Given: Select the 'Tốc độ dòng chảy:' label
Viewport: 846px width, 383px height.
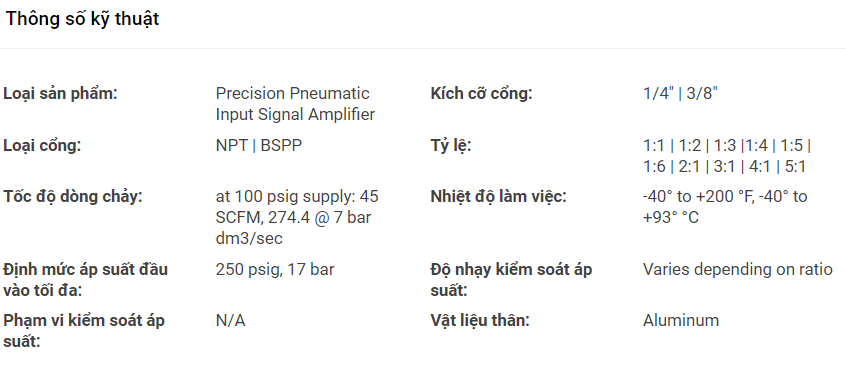Looking at the screenshot, I should [x=73, y=196].
